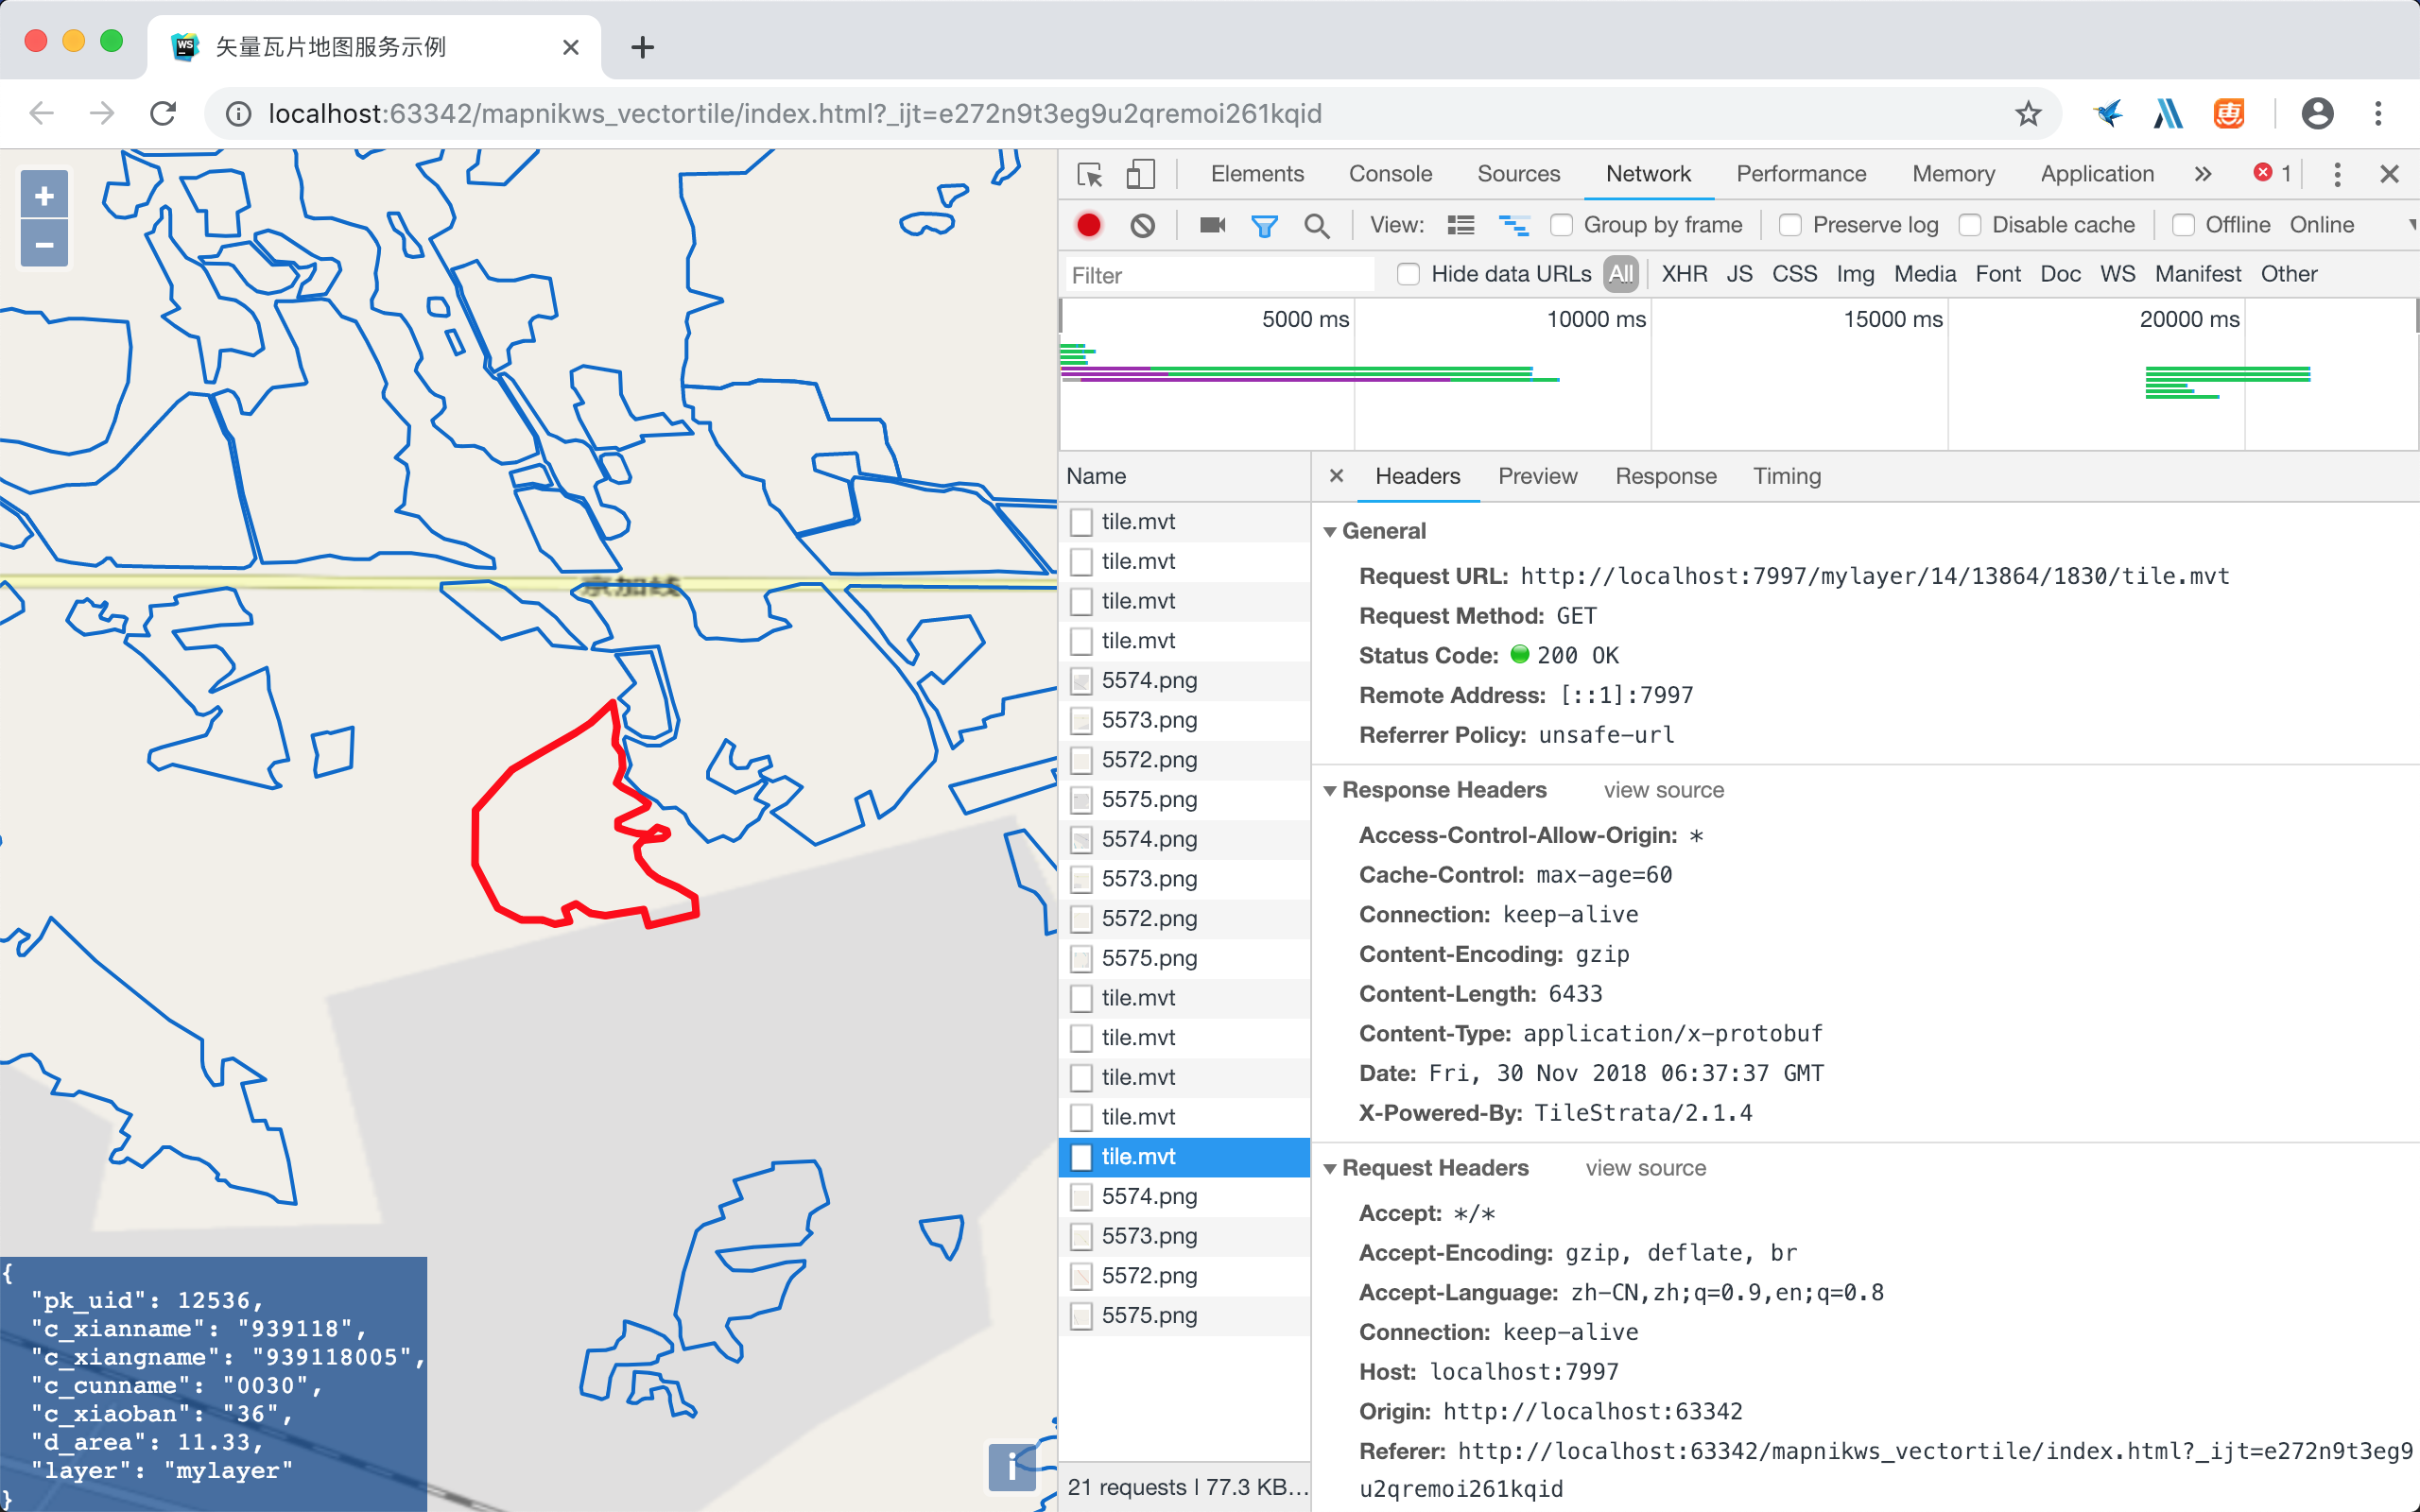Click view source next to Response Headers
Screen dimensions: 2420x1512
pyautogui.click(x=1664, y=790)
